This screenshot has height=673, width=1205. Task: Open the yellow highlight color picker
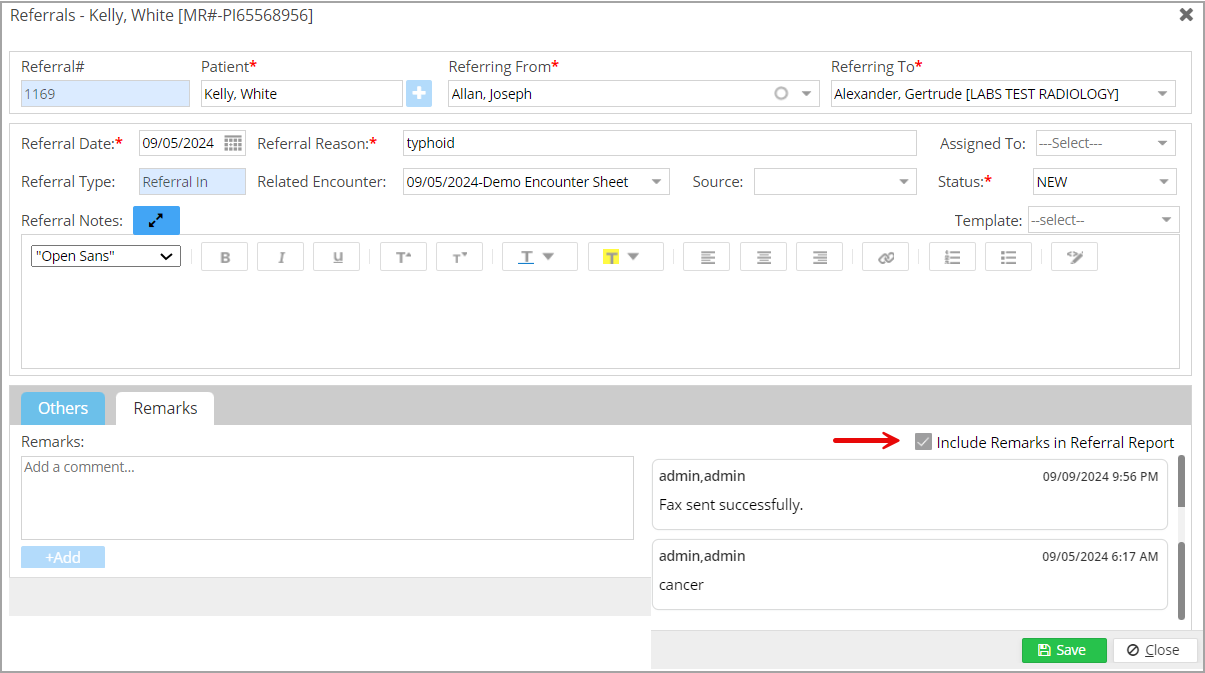point(625,257)
